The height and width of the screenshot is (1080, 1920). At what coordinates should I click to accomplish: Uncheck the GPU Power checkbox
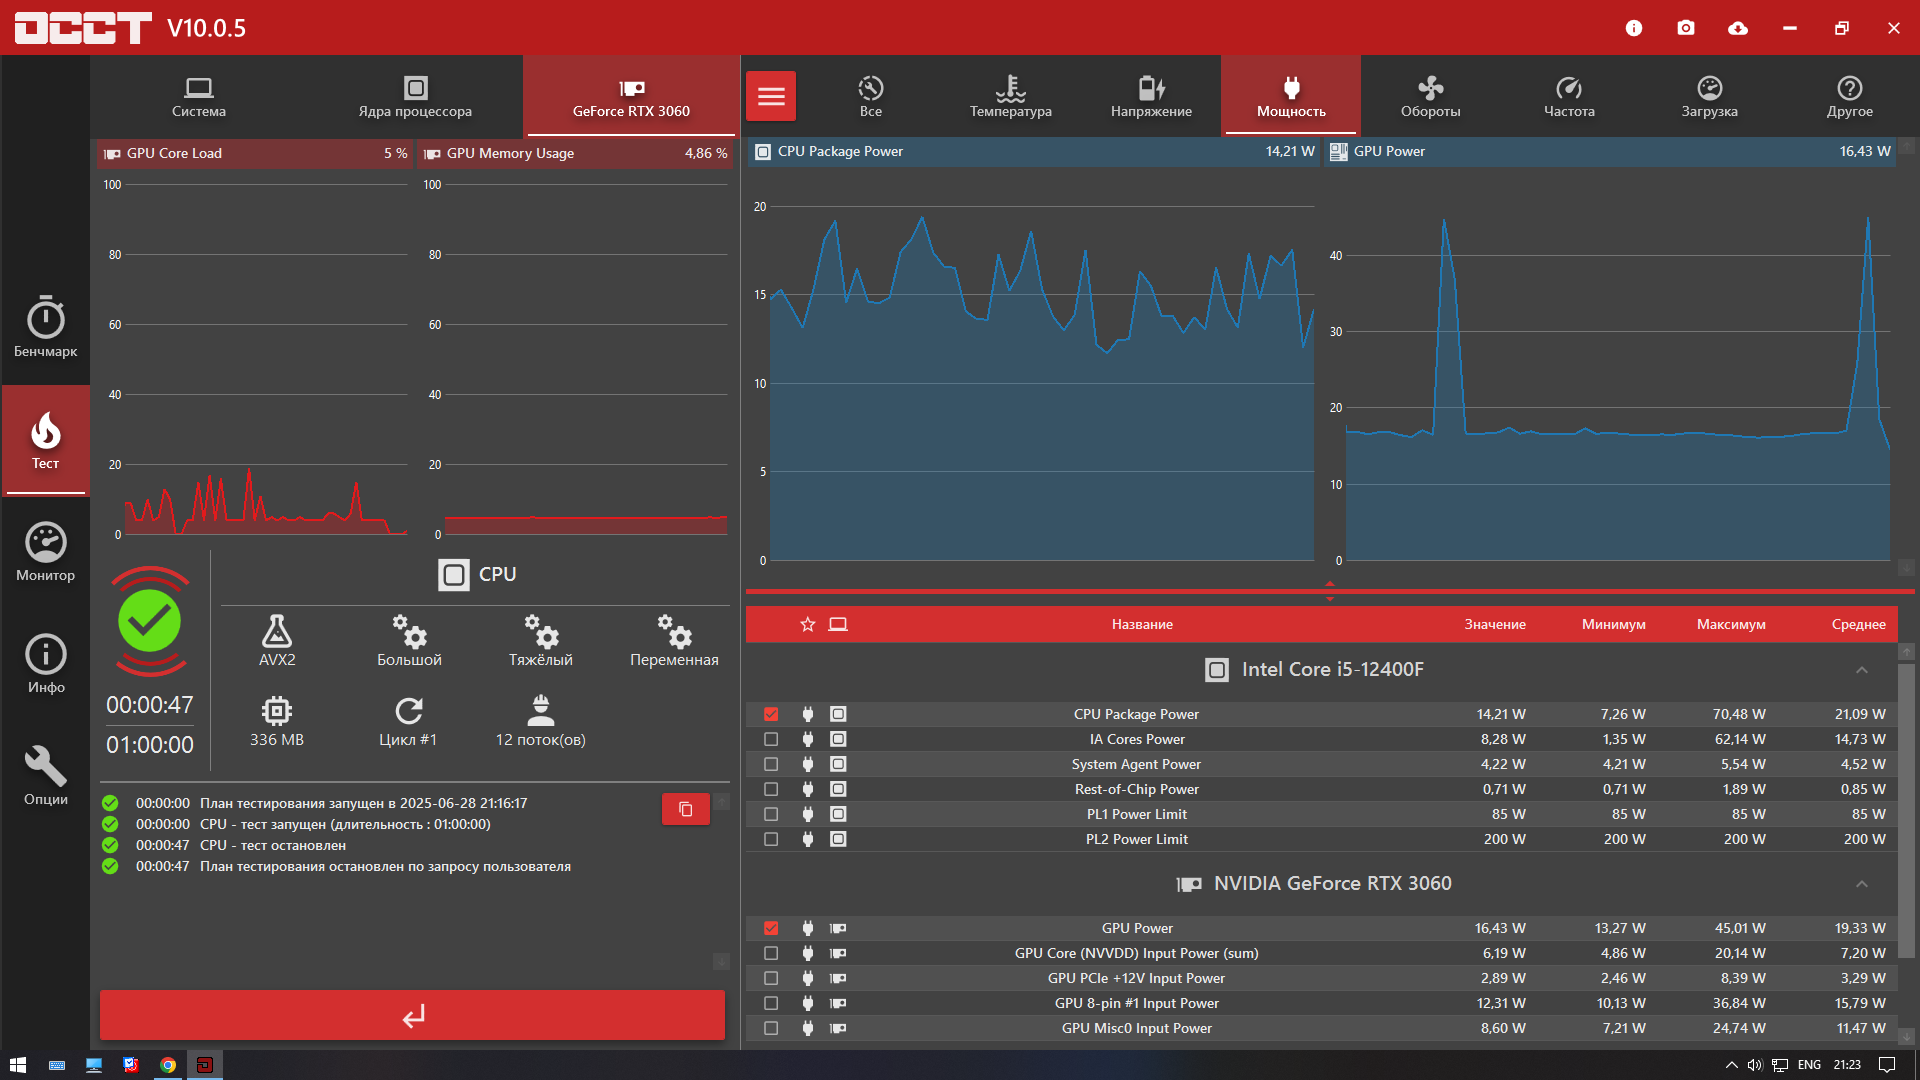click(771, 928)
